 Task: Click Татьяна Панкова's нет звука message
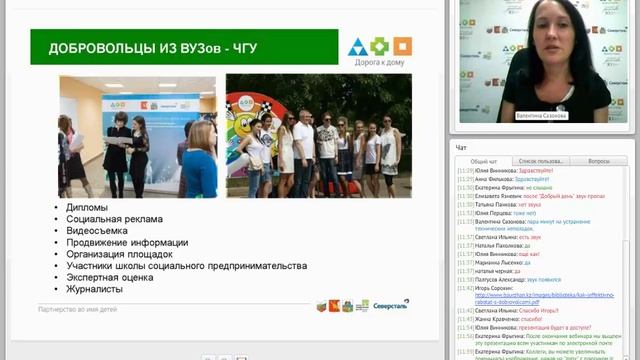click(x=499, y=204)
